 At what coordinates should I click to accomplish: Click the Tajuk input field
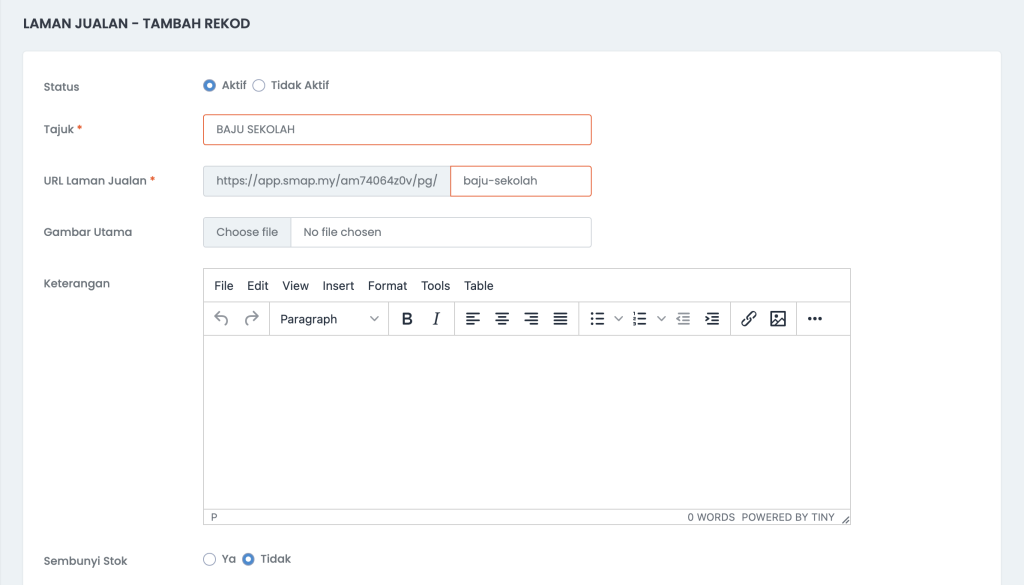point(397,129)
